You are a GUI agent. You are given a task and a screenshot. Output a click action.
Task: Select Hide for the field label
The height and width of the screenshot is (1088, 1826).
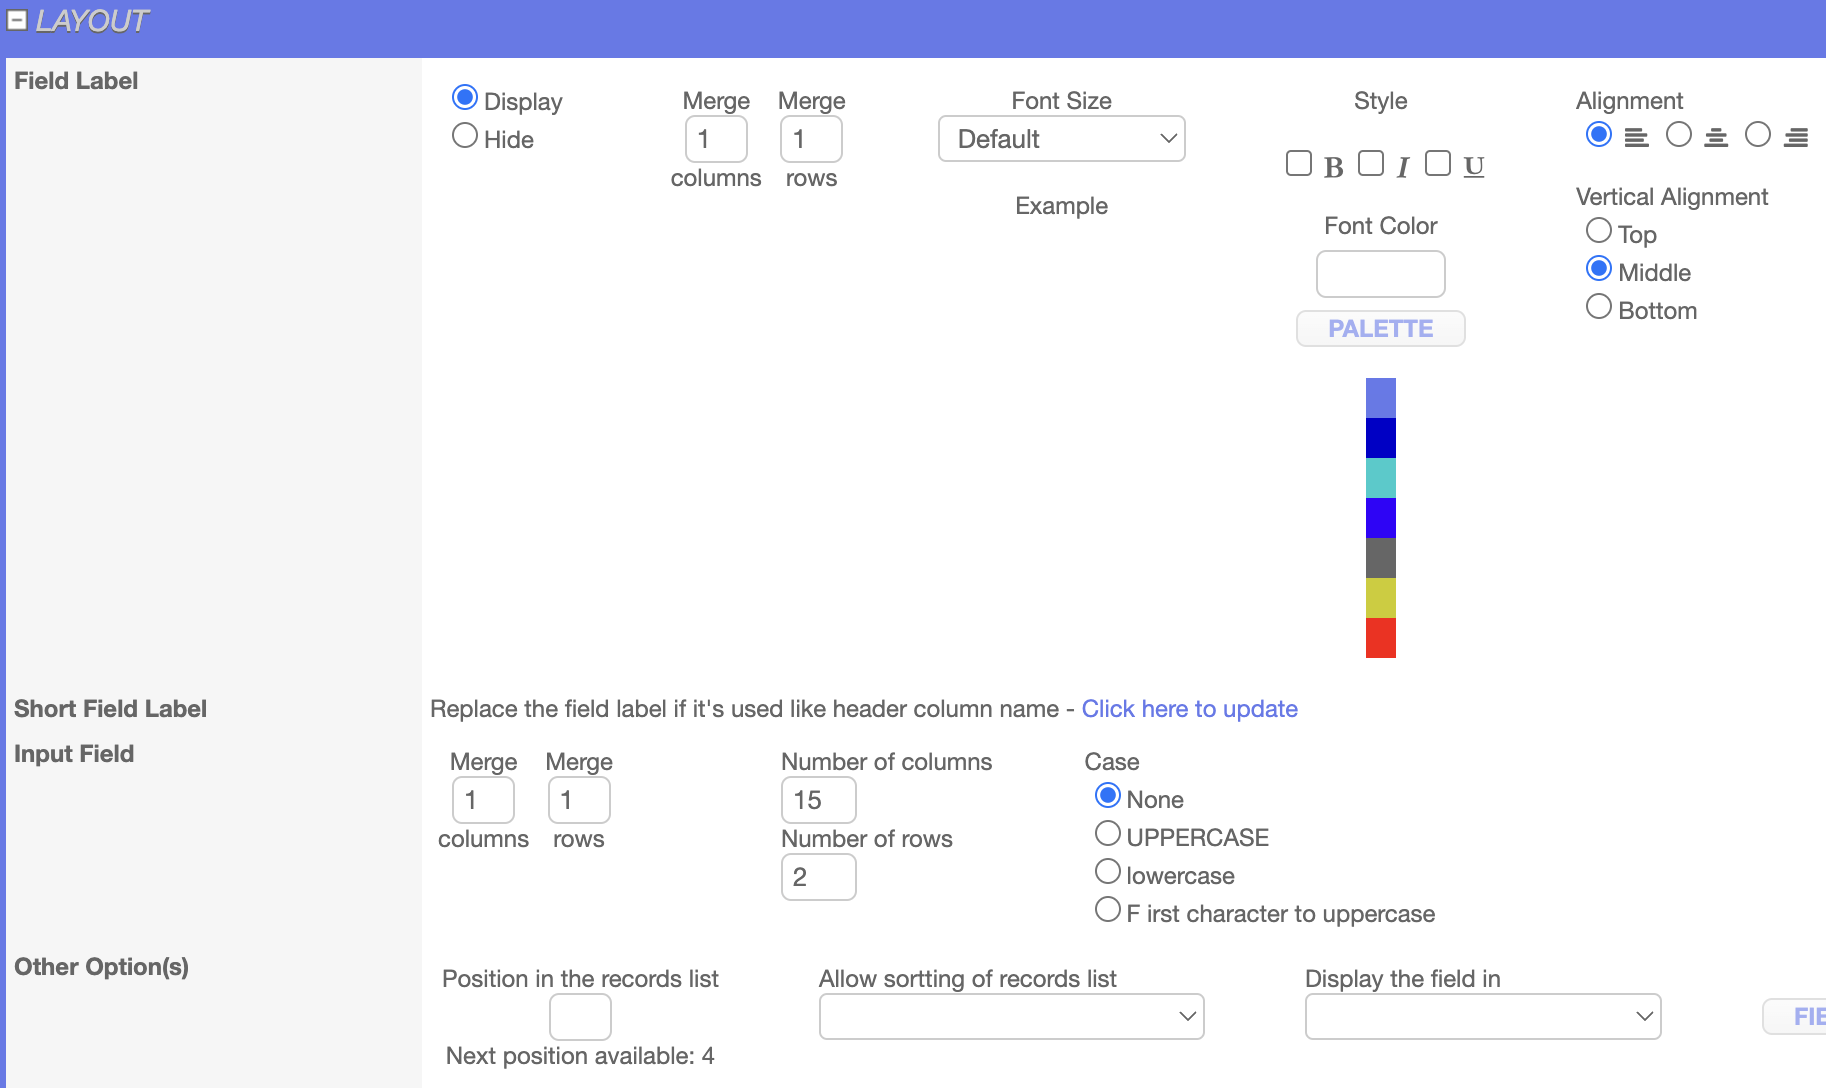(465, 136)
